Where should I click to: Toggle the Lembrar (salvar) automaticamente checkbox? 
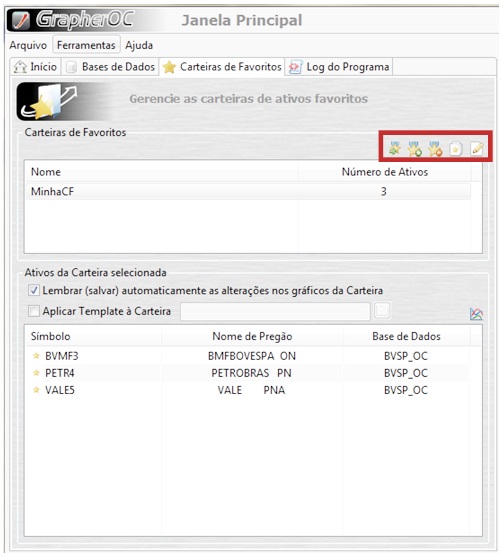34,290
